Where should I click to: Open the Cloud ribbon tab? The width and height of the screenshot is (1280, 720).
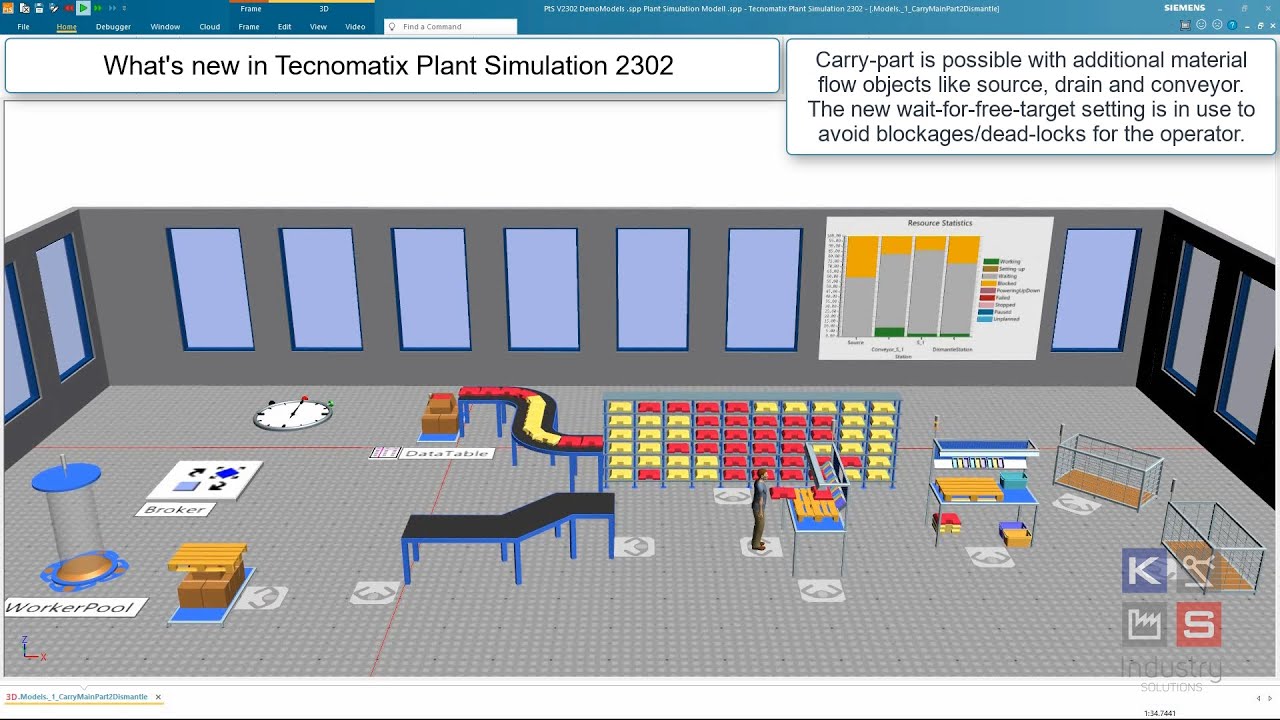pyautogui.click(x=209, y=27)
